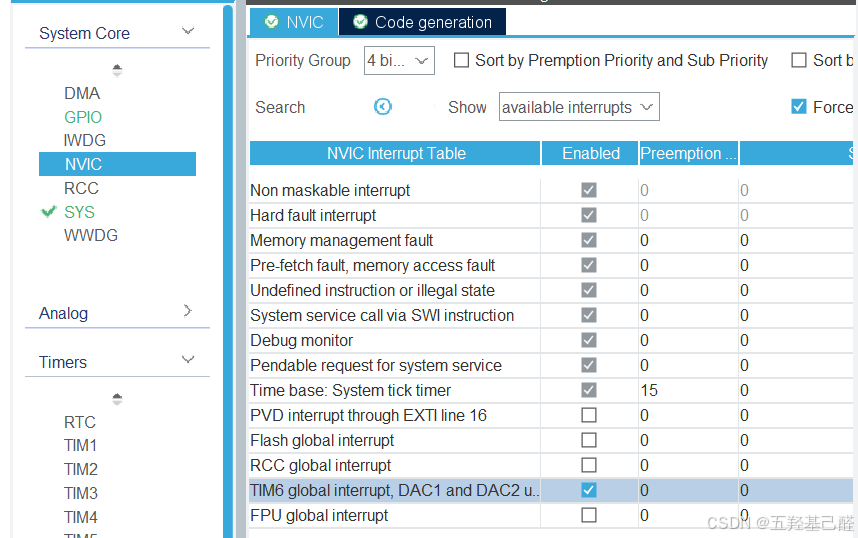Enable Sort by Premption Priority and Sub Priority

point(461,60)
